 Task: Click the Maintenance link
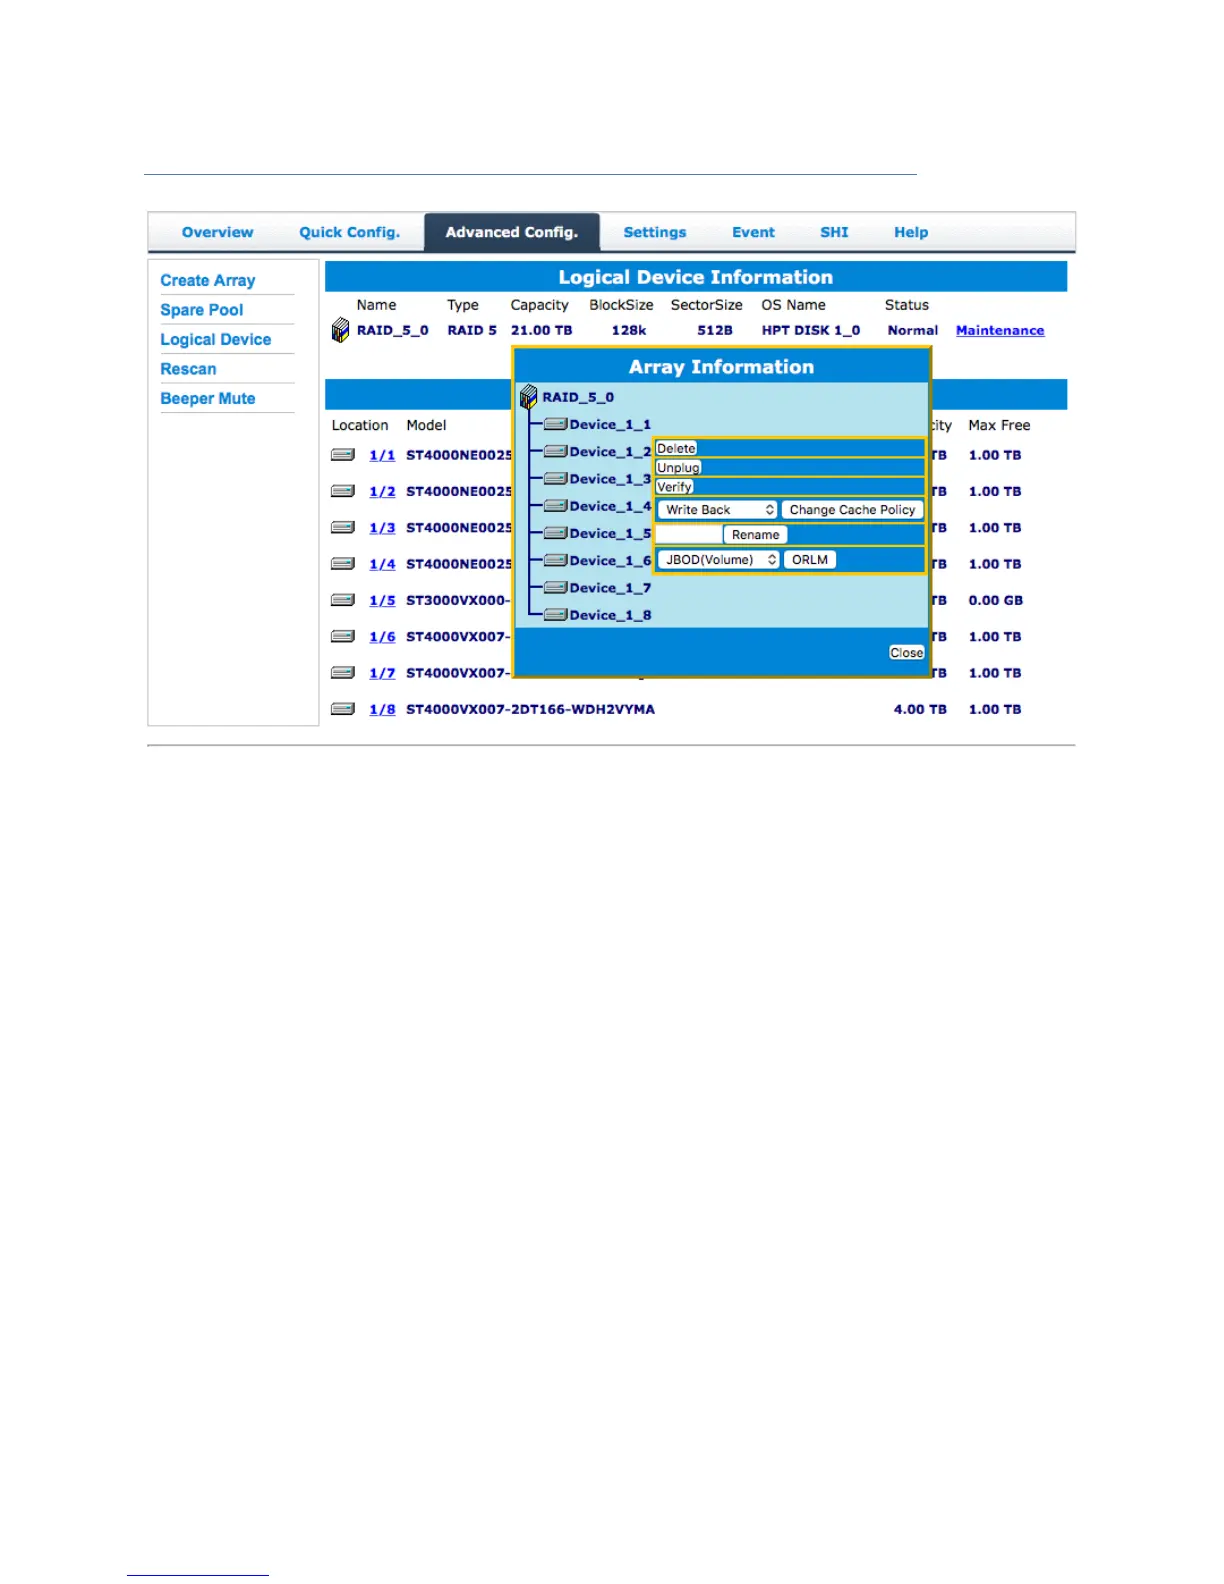(x=1000, y=331)
